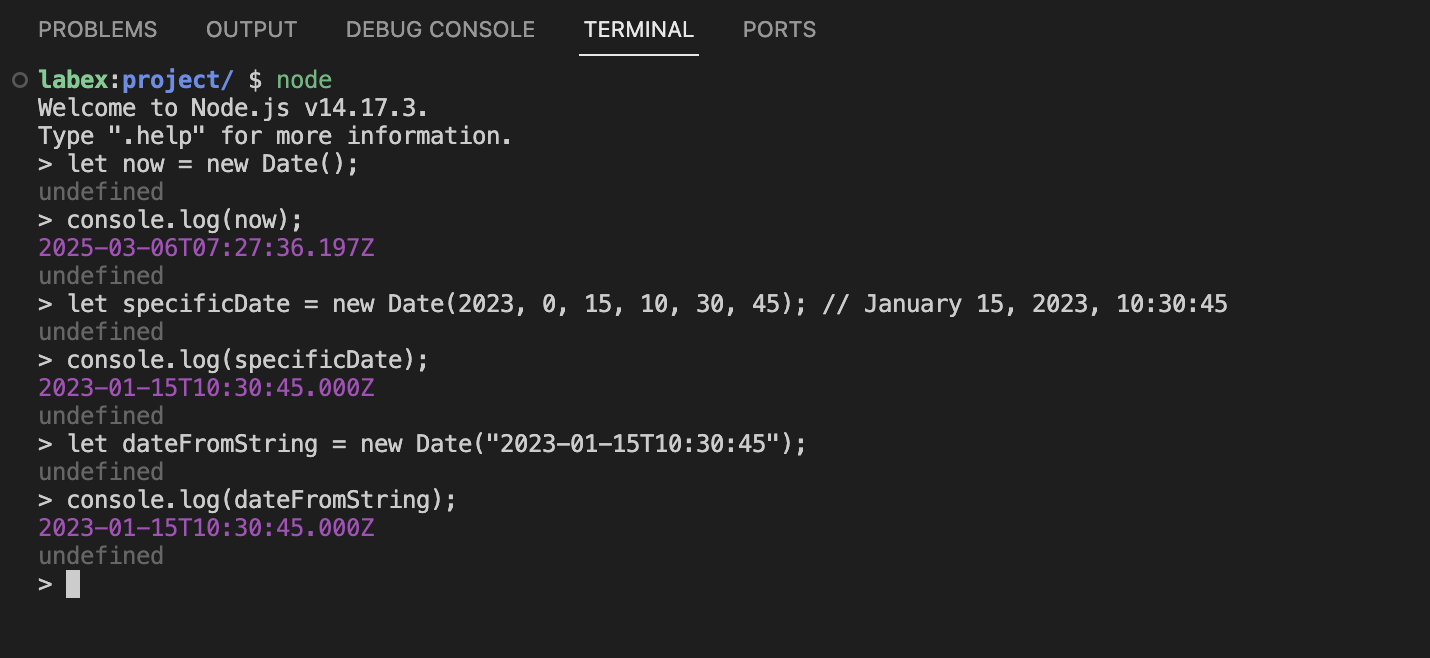The height and width of the screenshot is (658, 1430).
Task: Click the green node command text
Action: (304, 79)
